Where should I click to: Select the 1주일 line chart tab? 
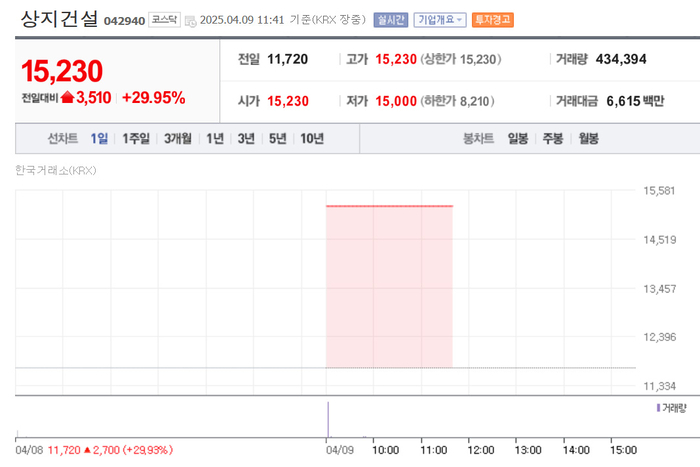point(136,138)
